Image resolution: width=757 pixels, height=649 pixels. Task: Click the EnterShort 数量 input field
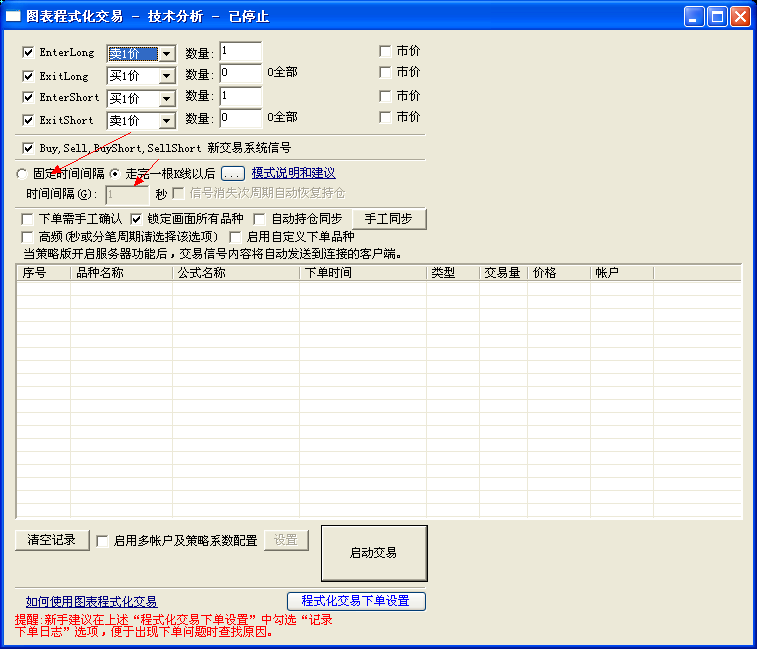(x=240, y=97)
